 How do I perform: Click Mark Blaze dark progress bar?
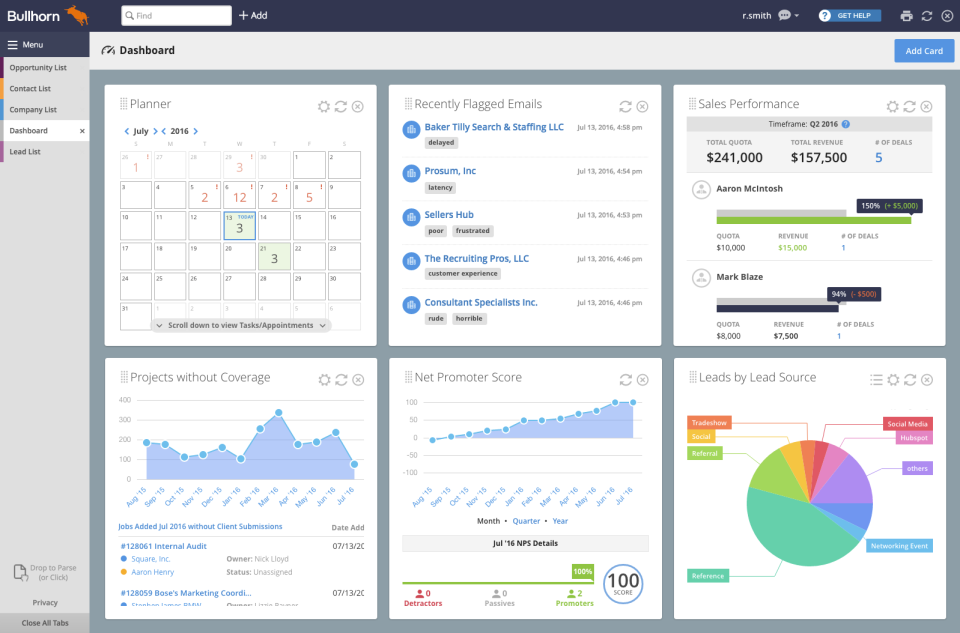pyautogui.click(x=777, y=309)
